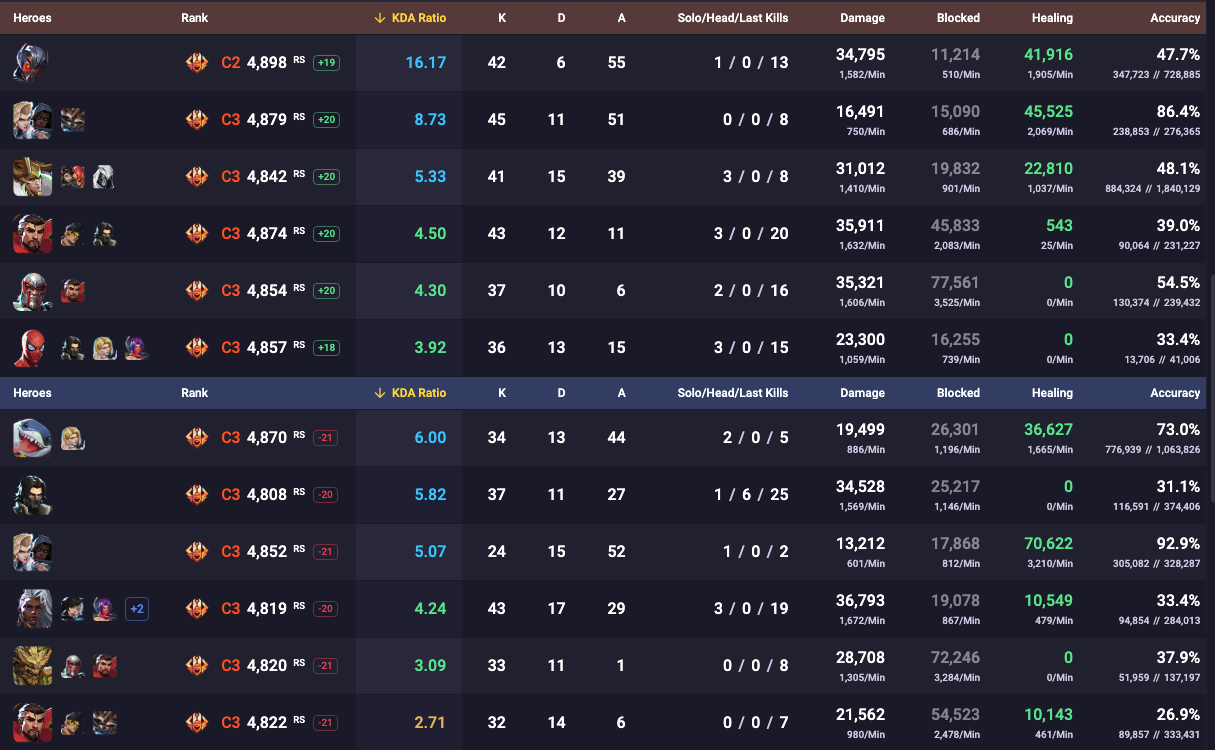The width and height of the screenshot is (1215, 750).
Task: Click Spider-Man hero icon in 4,857 row
Action: tap(29, 348)
